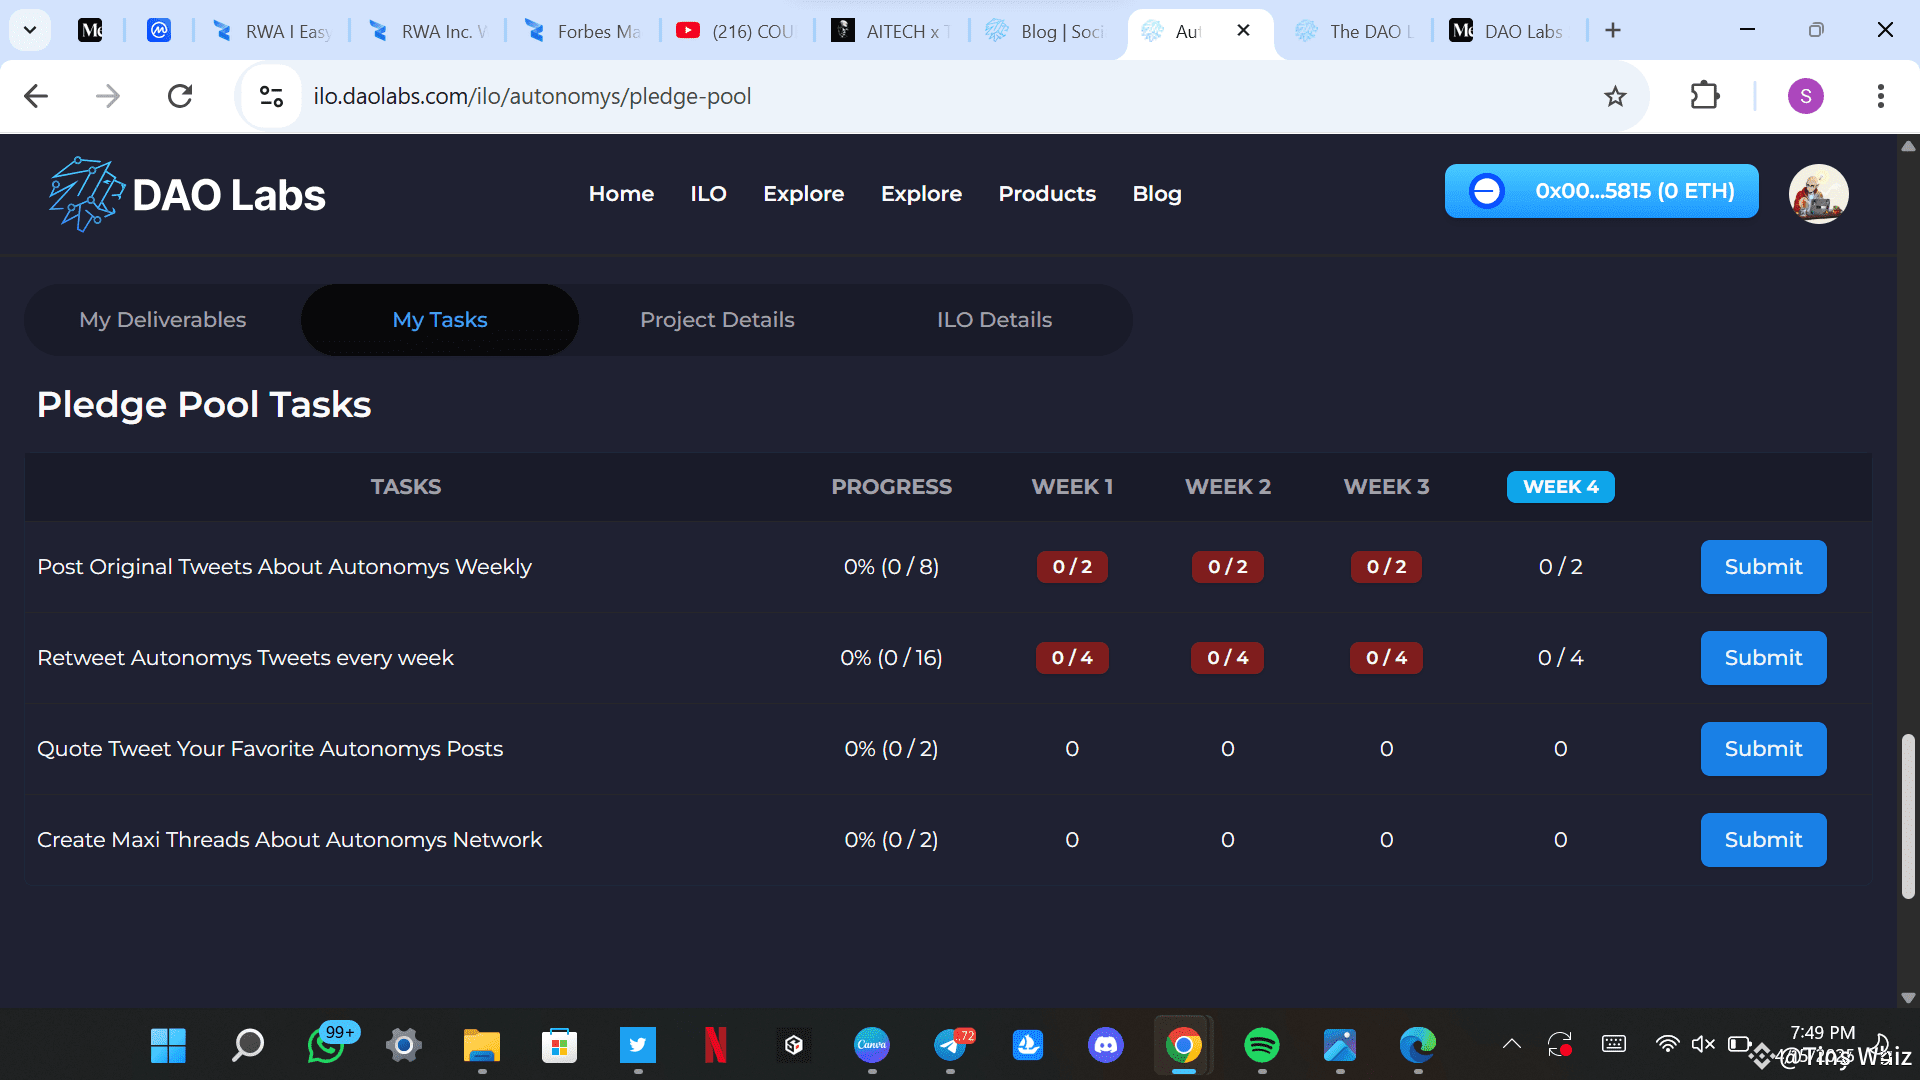Open Chrome three-dot menu
This screenshot has width=1920, height=1080.
pyautogui.click(x=1880, y=96)
